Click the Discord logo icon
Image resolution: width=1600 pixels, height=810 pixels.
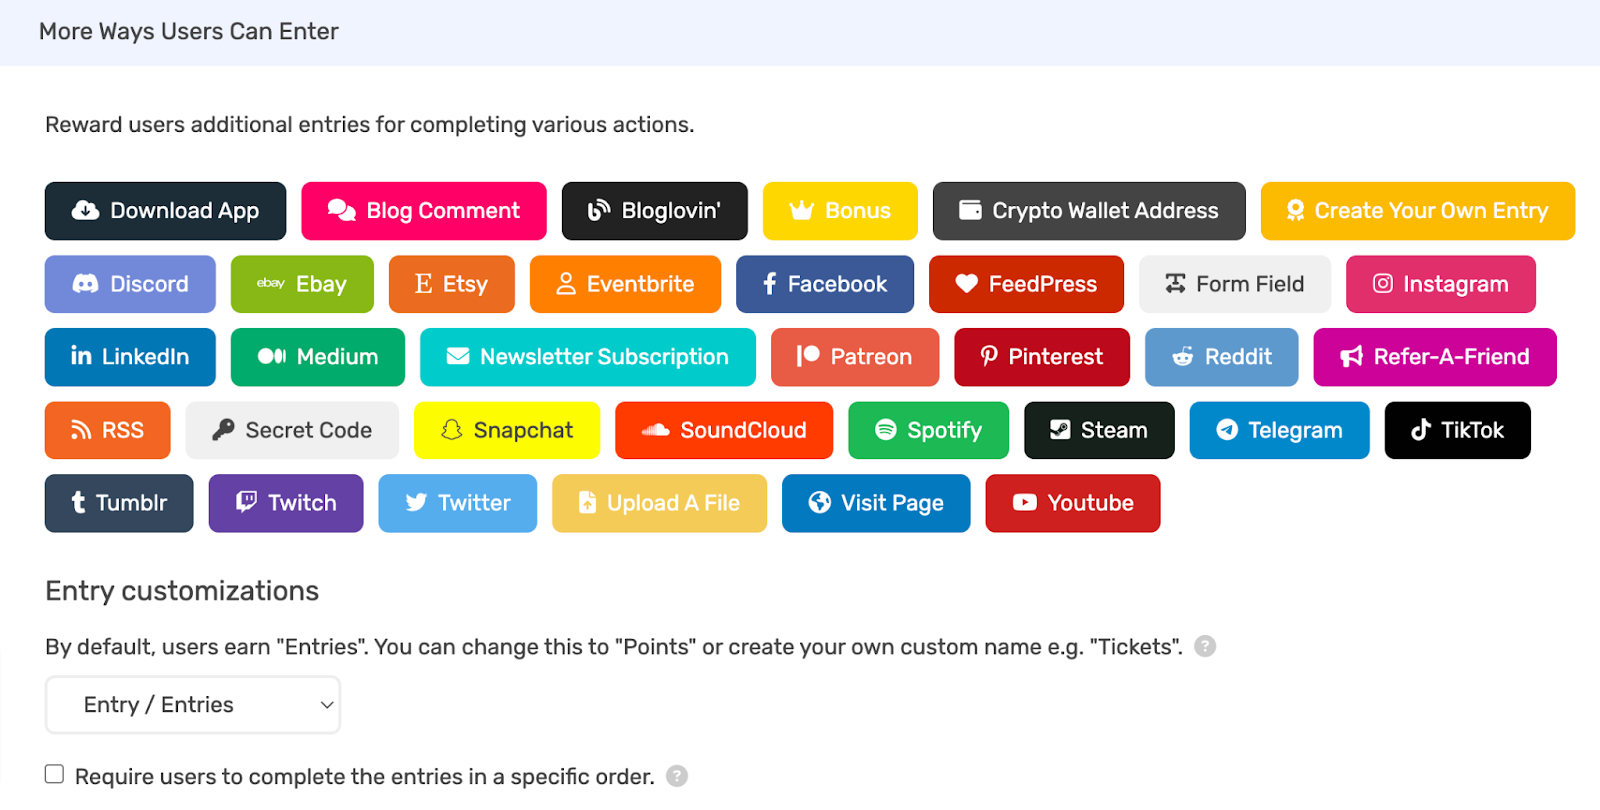click(x=86, y=284)
